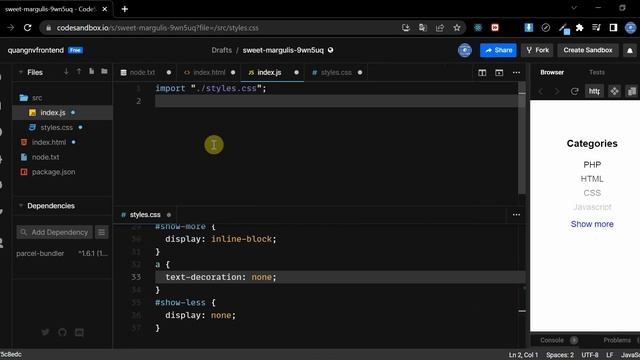640x360 pixels.
Task: Open notifications bell in CodeSandbox header
Action: pyautogui.click(x=630, y=51)
